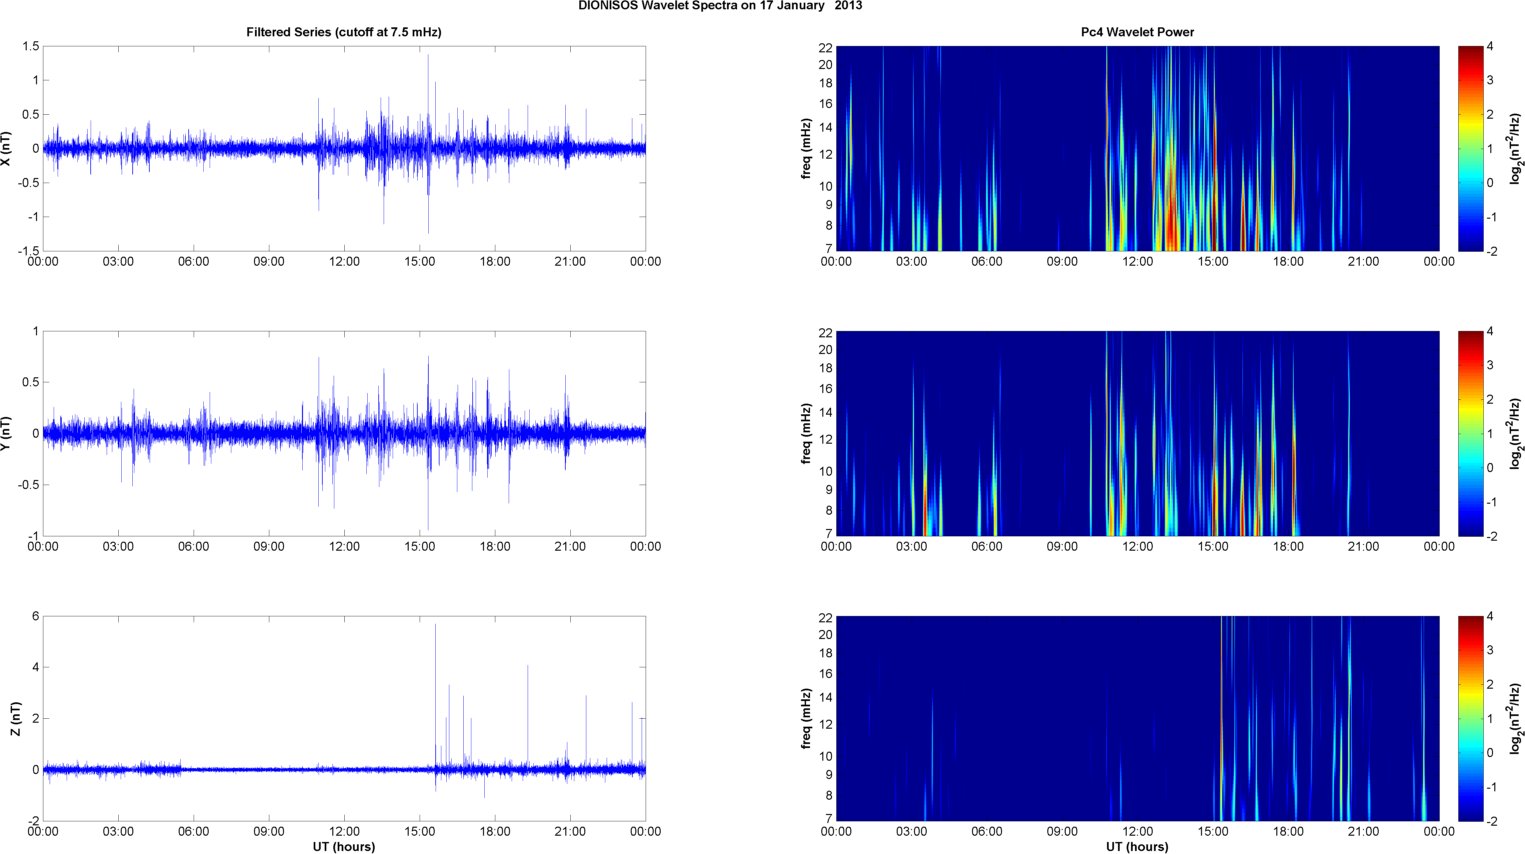Click the X (nT) axis label
1525x854 pixels.
8,148
